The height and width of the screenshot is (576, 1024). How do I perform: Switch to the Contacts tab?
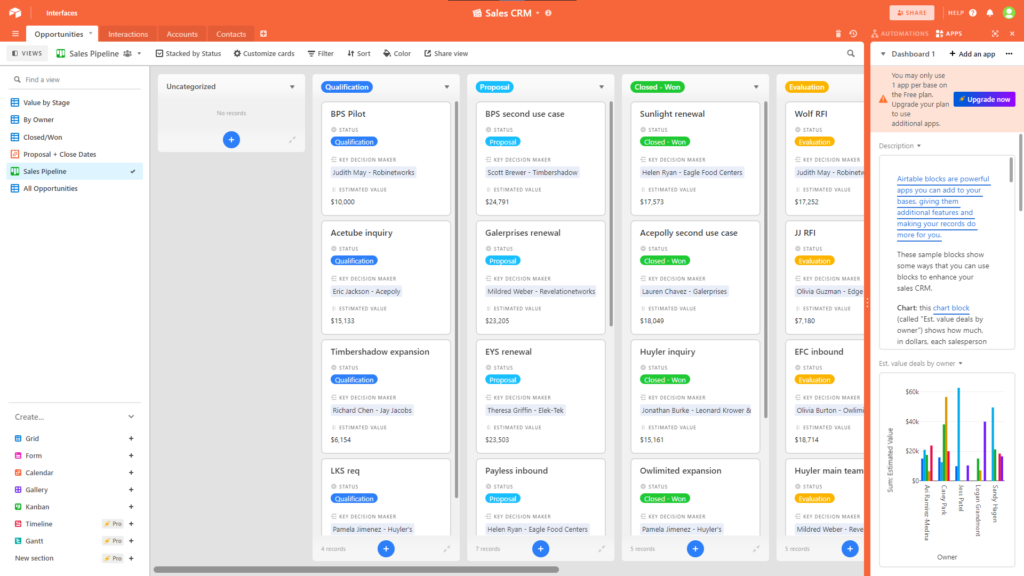[x=231, y=34]
